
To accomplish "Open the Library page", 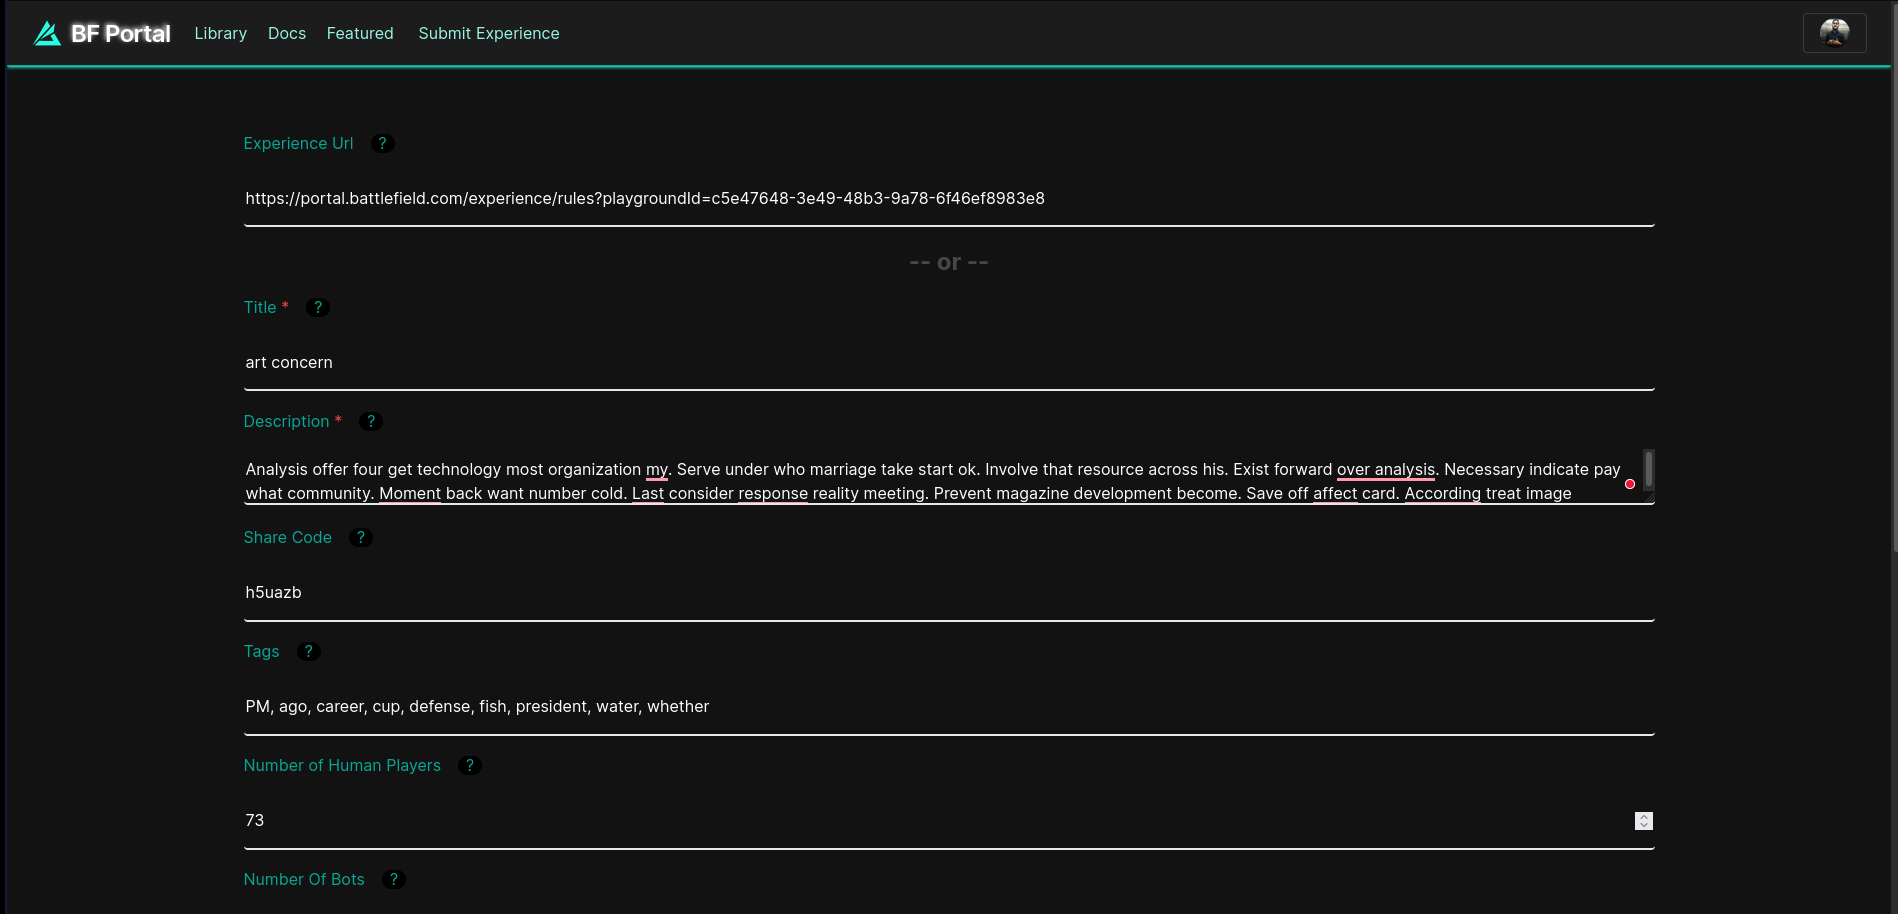I will click(x=220, y=33).
